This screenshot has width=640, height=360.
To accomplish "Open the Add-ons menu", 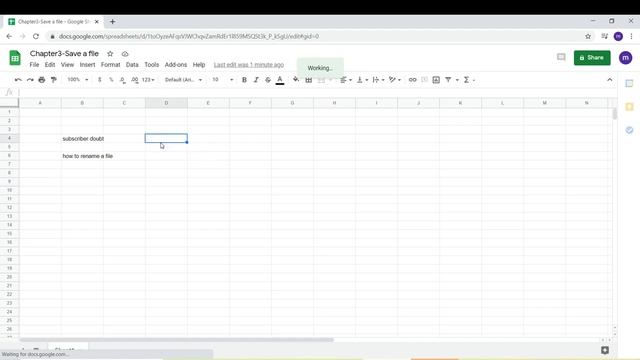I will (176, 65).
